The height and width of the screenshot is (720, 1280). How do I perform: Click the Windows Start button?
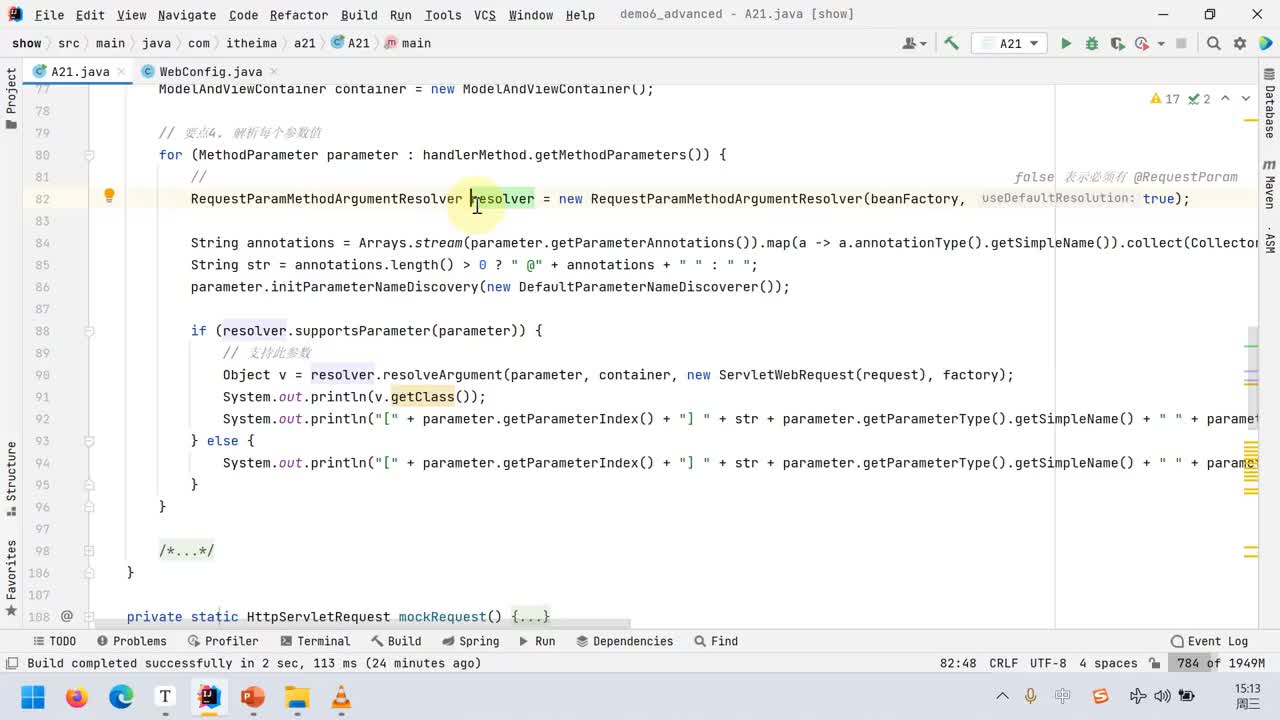tap(33, 697)
